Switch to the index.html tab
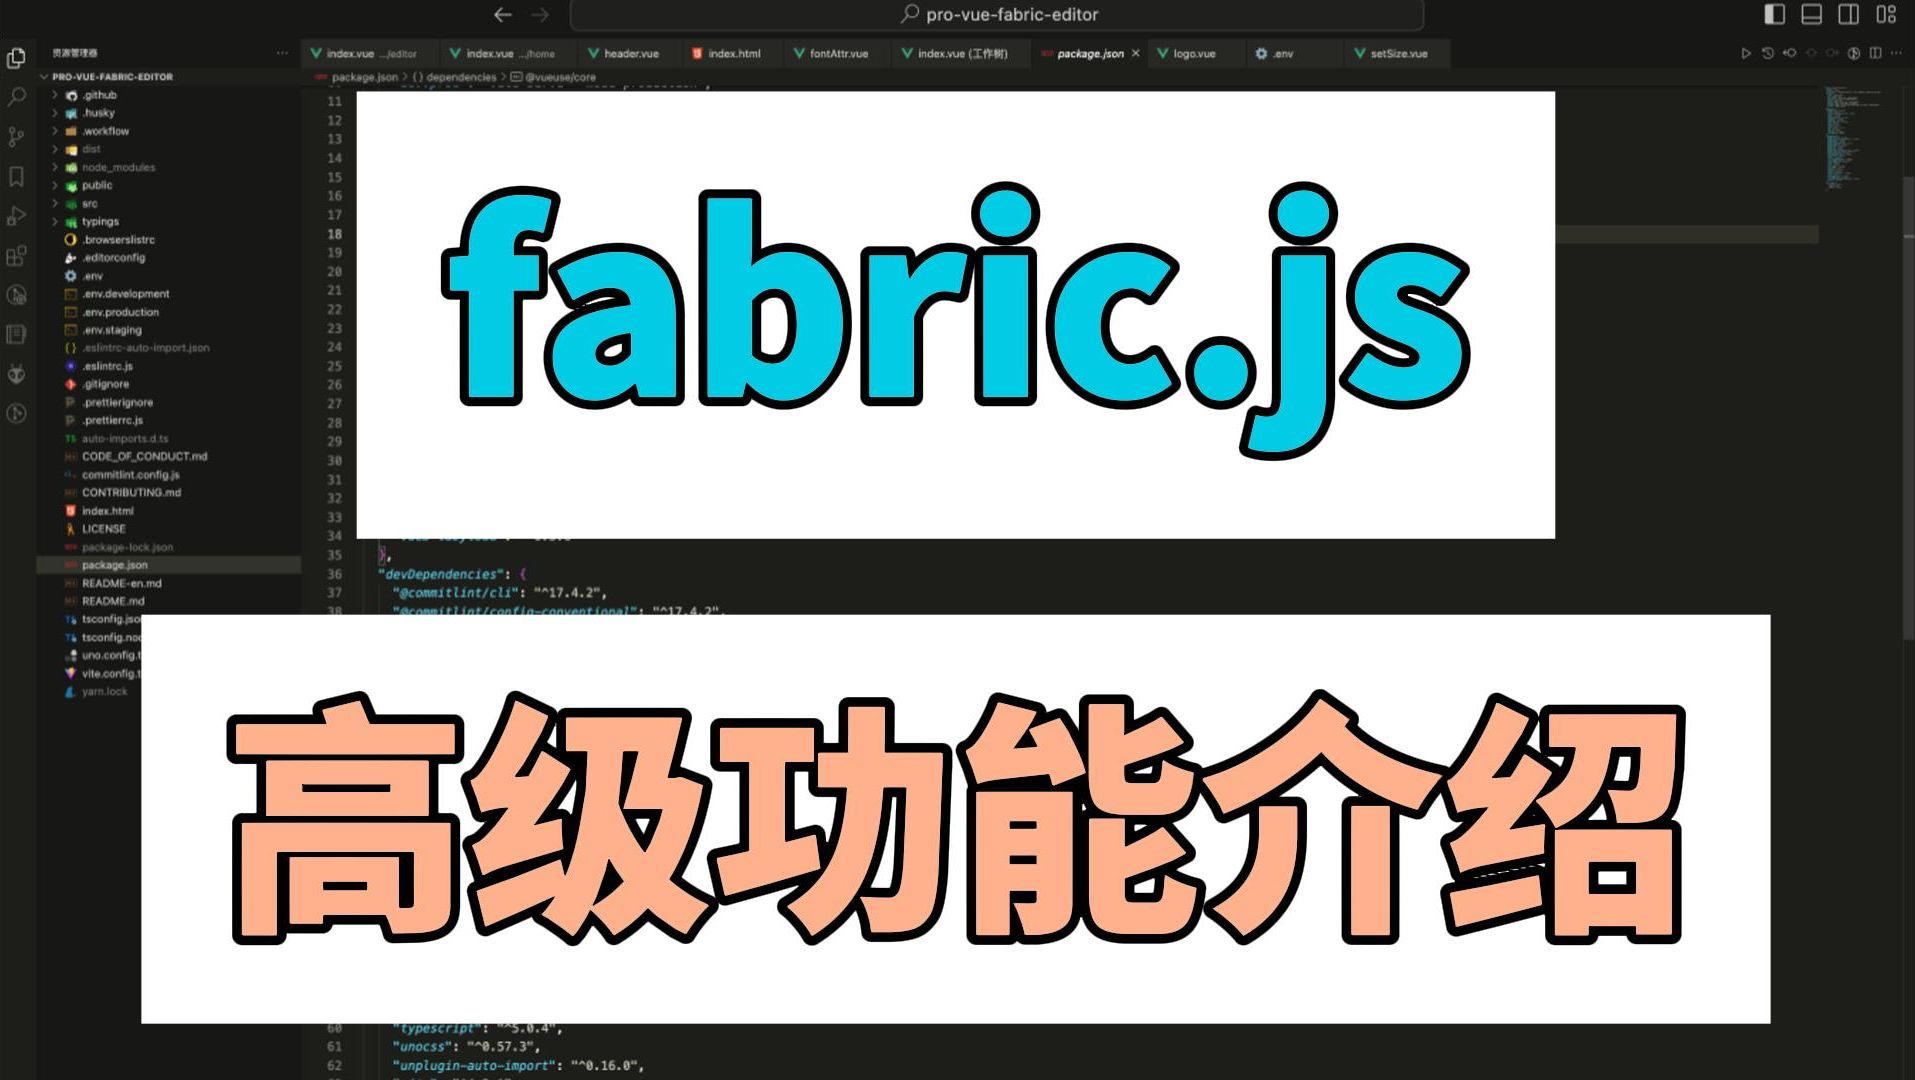Viewport: 1915px width, 1080px height. pyautogui.click(x=734, y=54)
